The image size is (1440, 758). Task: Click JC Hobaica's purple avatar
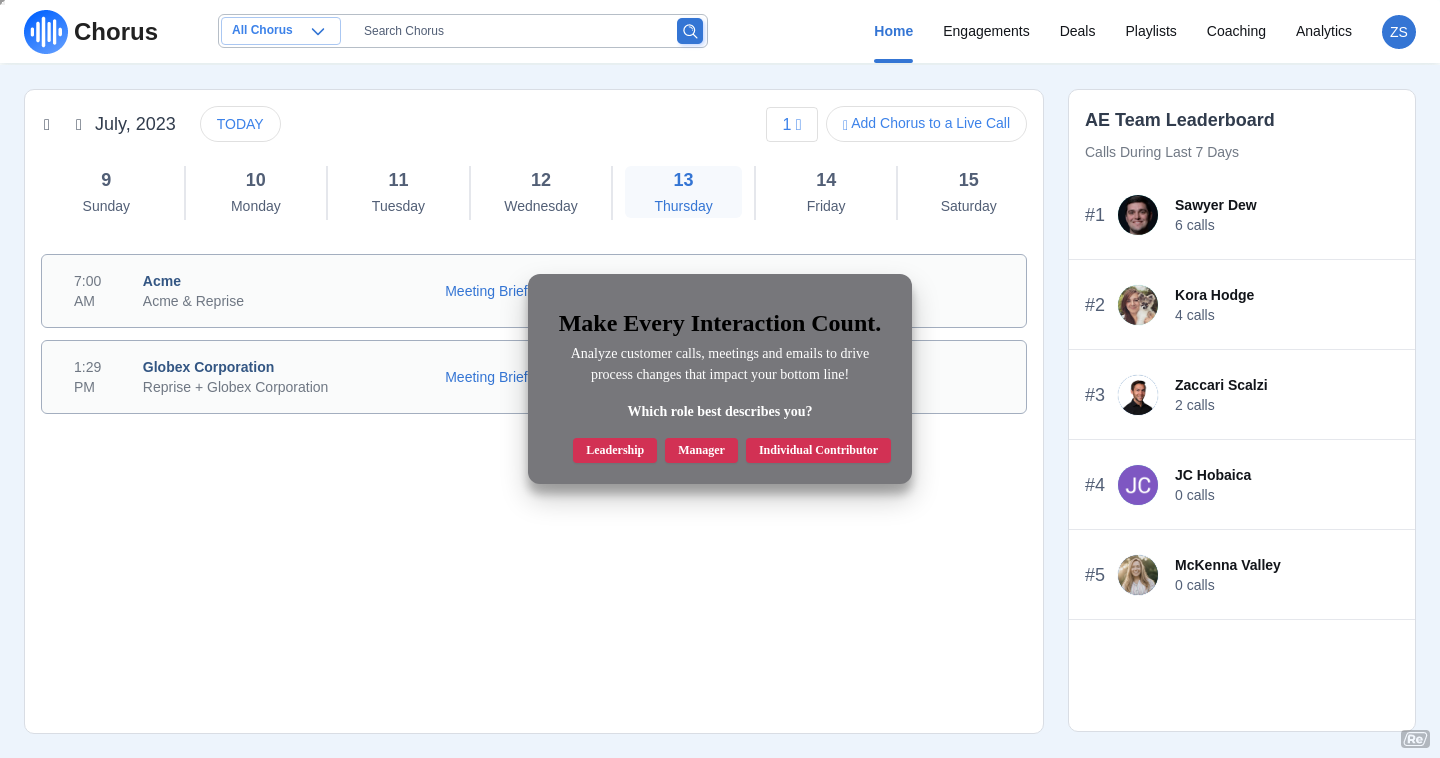coord(1137,485)
